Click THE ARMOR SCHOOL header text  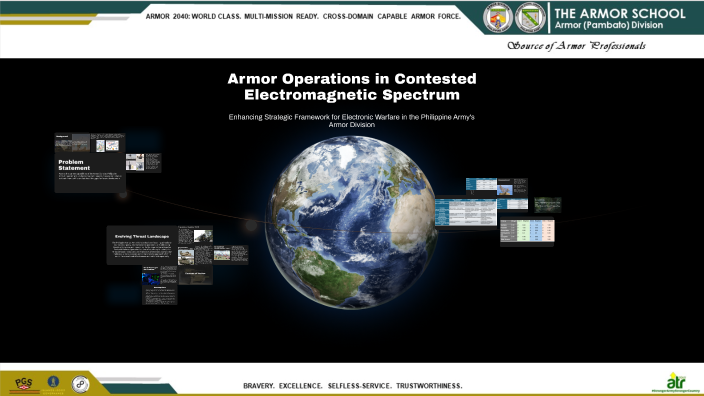pyautogui.click(x=620, y=13)
